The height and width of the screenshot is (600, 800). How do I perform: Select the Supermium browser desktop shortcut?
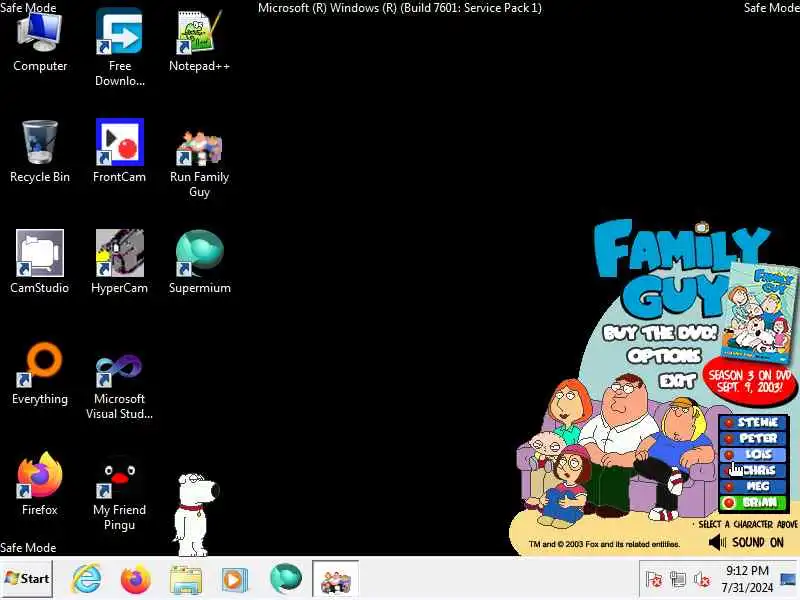point(199,262)
